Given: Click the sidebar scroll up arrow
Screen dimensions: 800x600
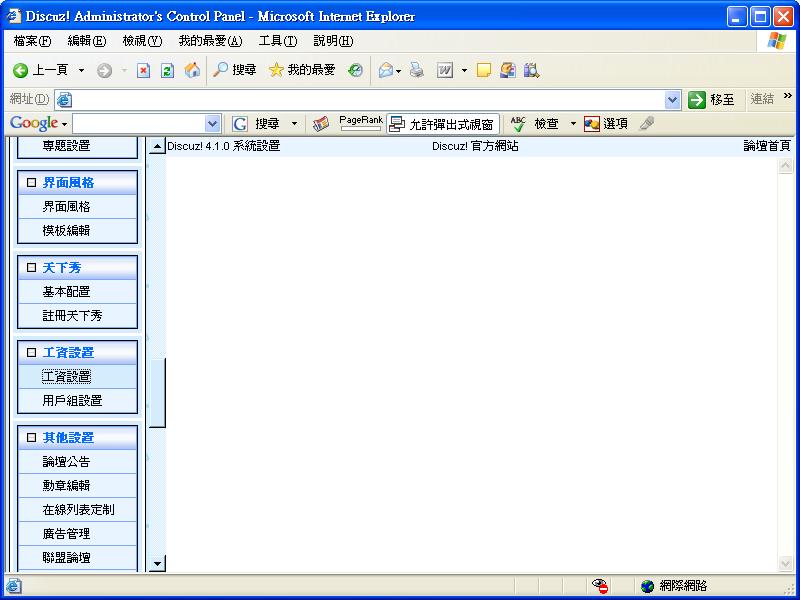Looking at the screenshot, I should [x=157, y=146].
